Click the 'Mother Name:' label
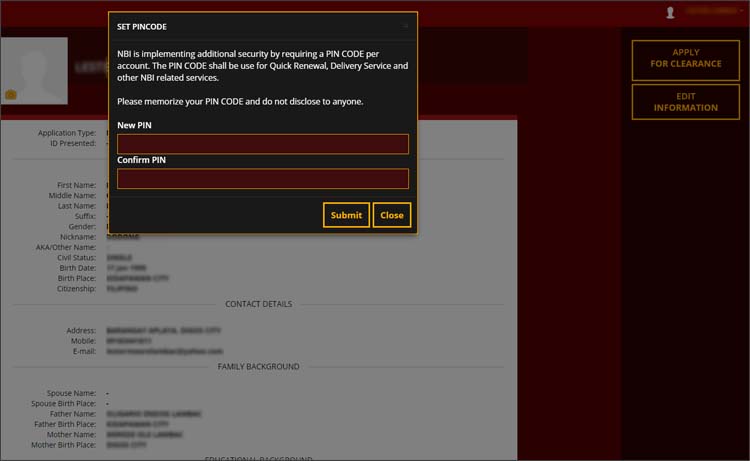This screenshot has height=461, width=750. tap(71, 435)
